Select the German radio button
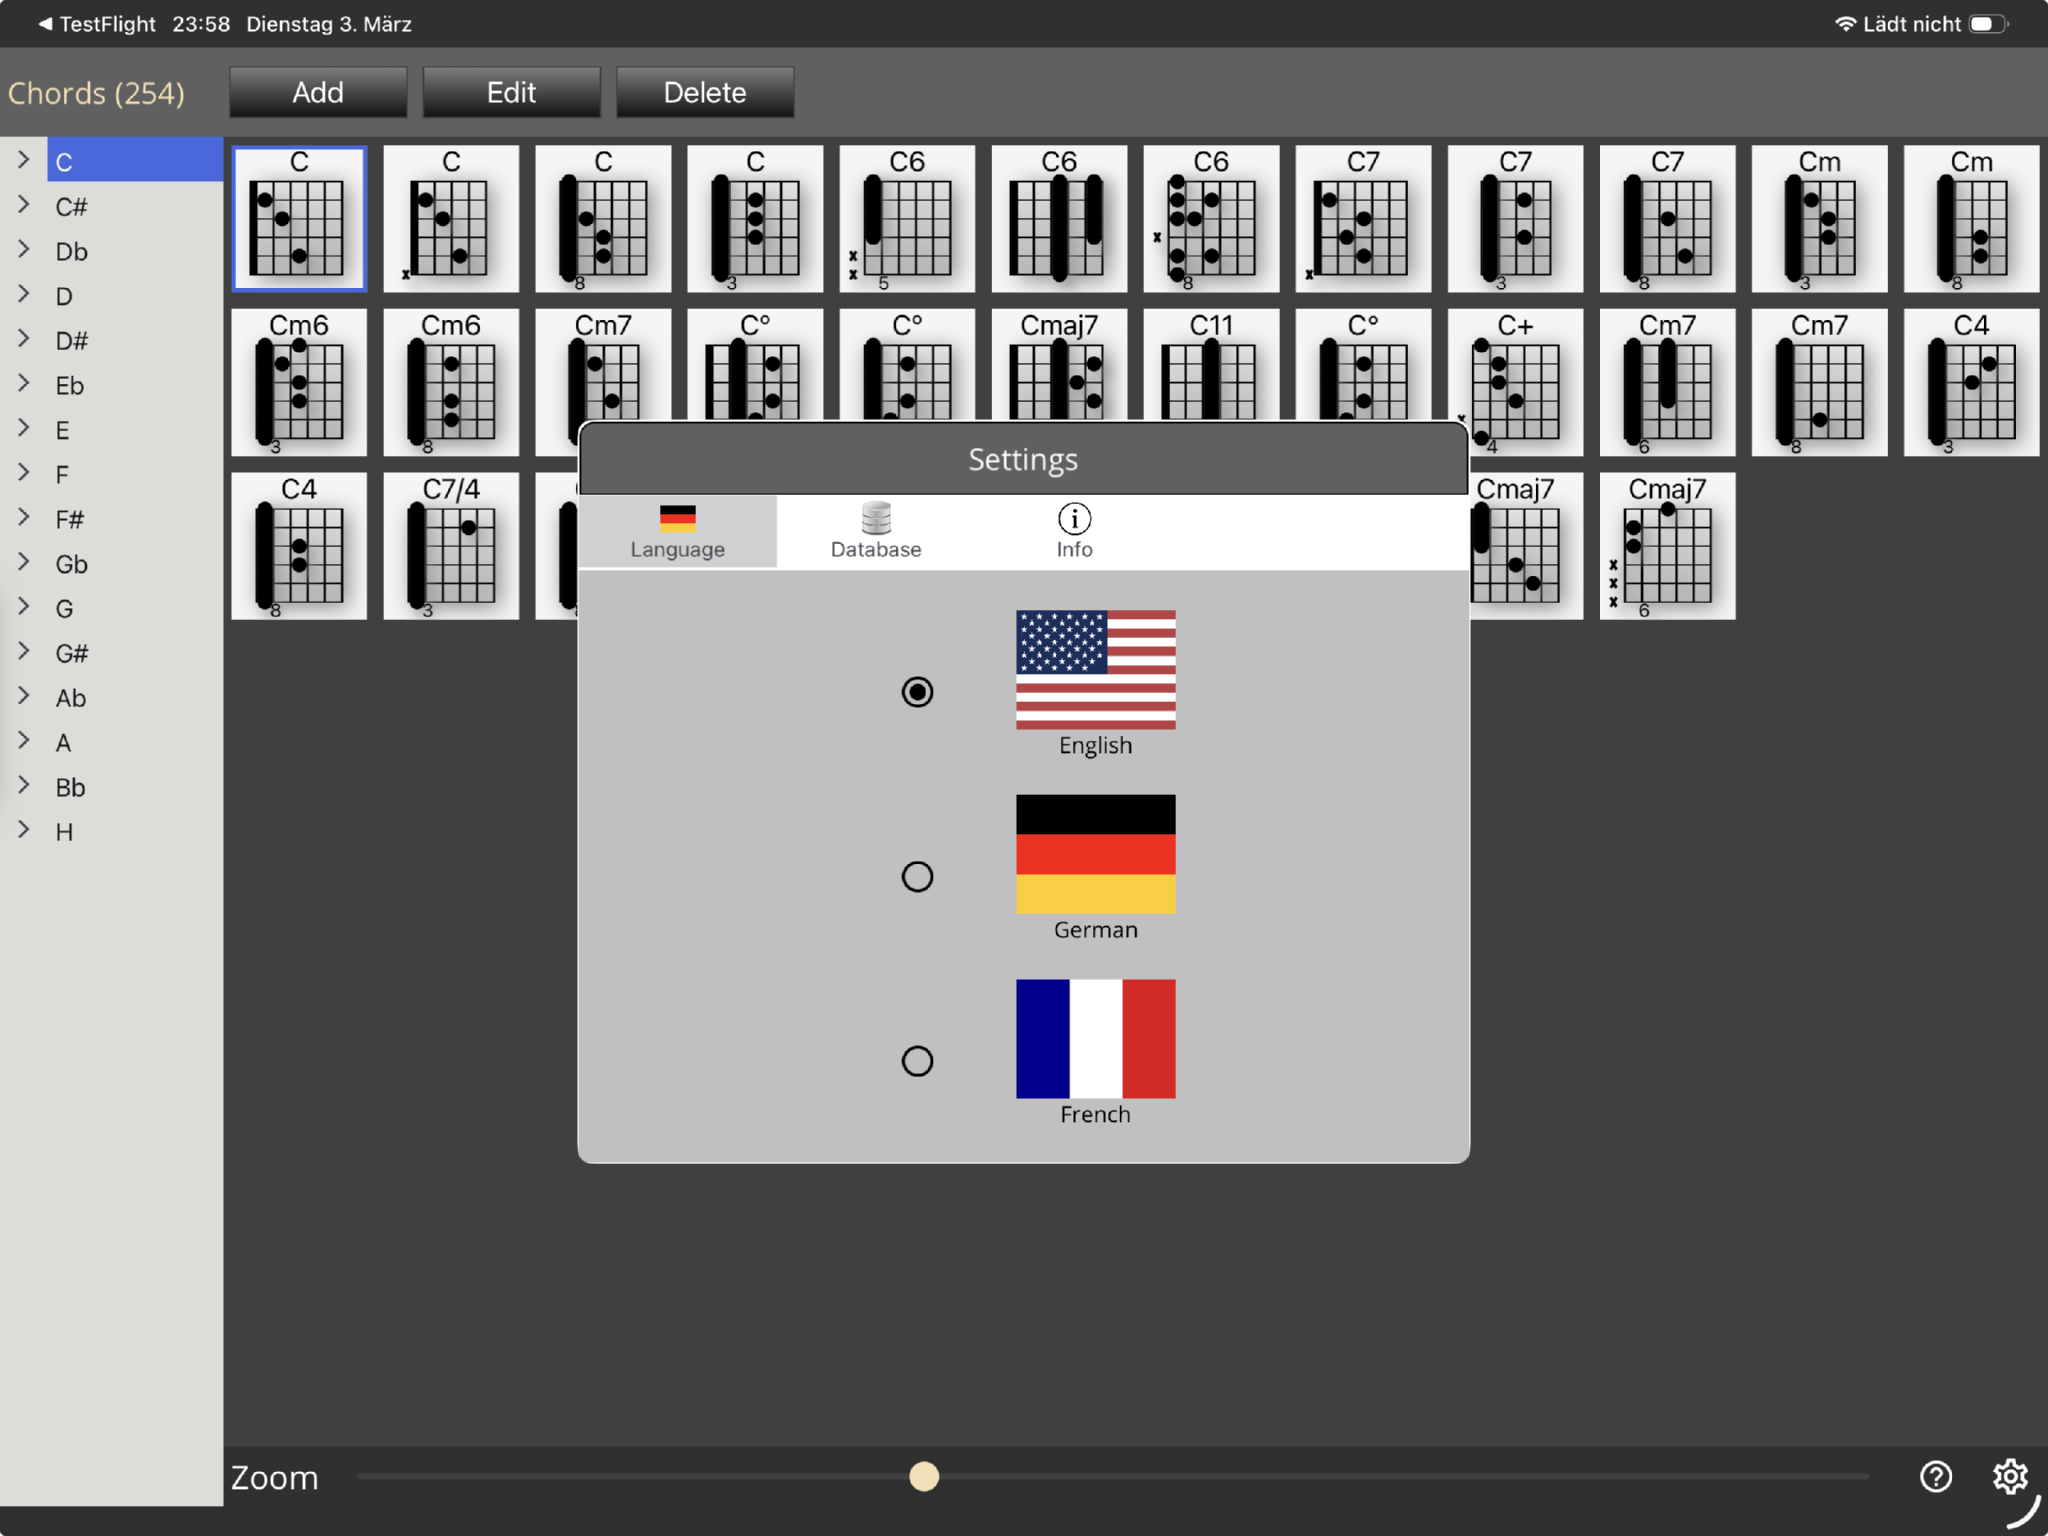Image resolution: width=2048 pixels, height=1536 pixels. pos(917,877)
